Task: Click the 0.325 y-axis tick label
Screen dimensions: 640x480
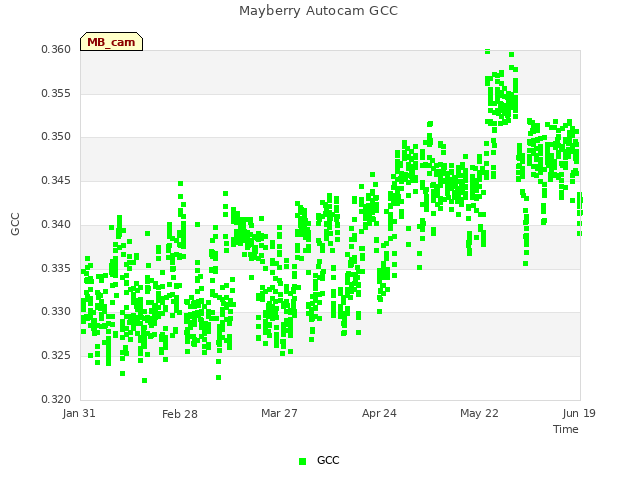Action: 56,356
